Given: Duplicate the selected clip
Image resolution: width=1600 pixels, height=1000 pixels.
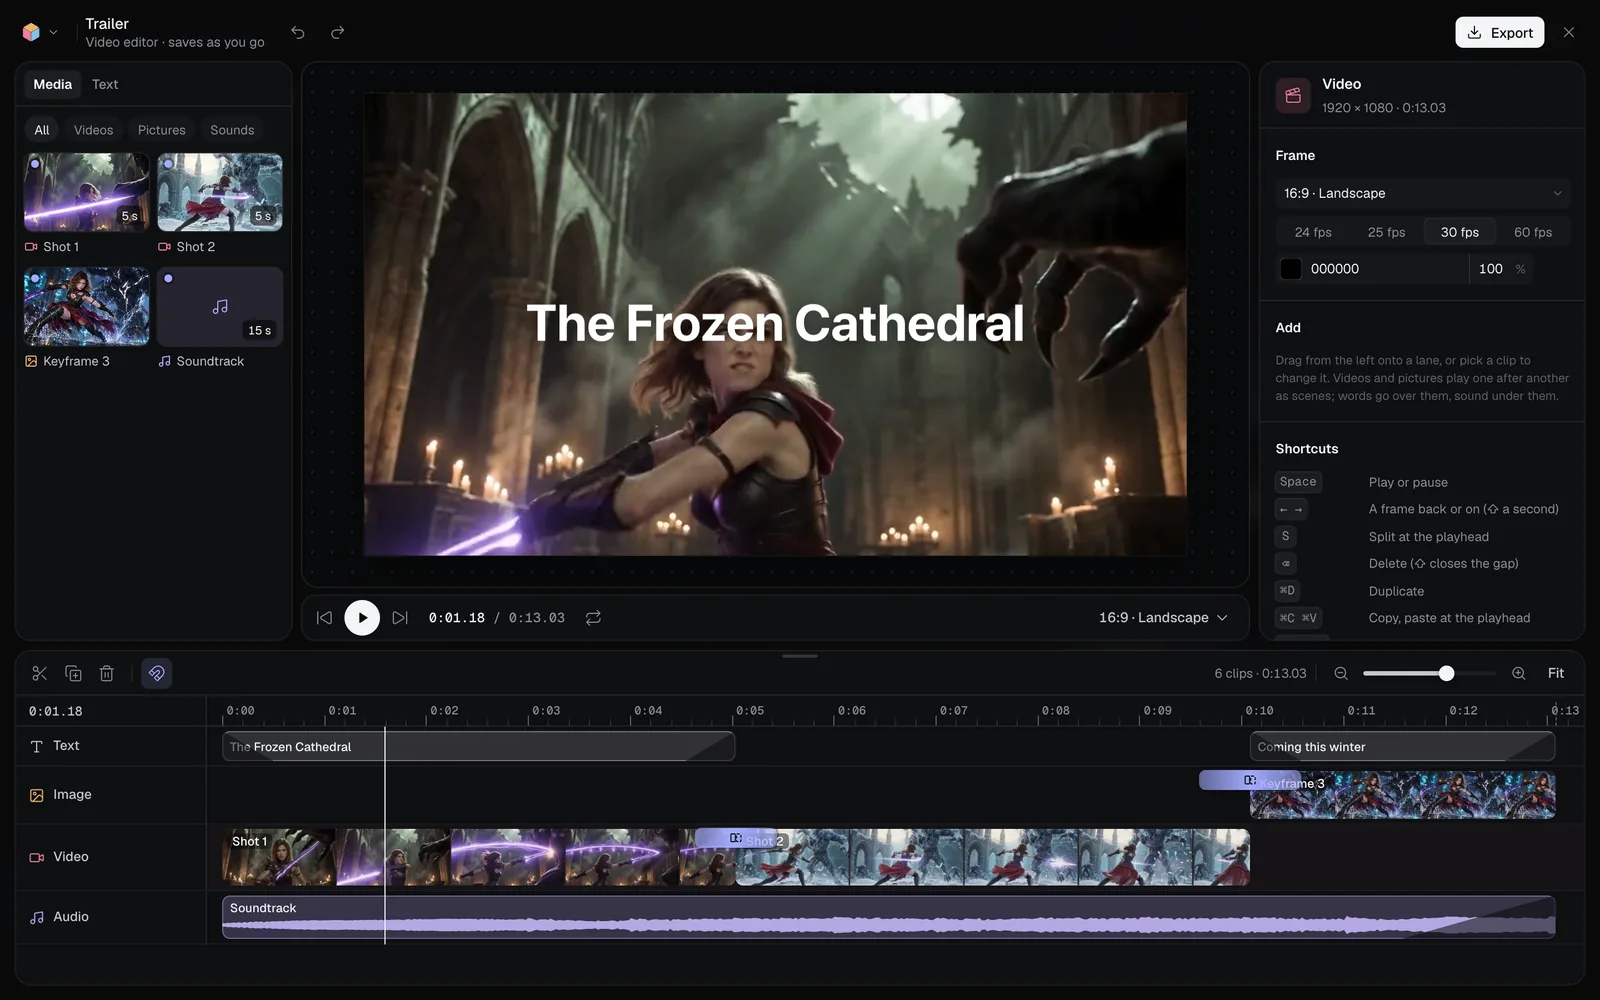Looking at the screenshot, I should coord(73,673).
